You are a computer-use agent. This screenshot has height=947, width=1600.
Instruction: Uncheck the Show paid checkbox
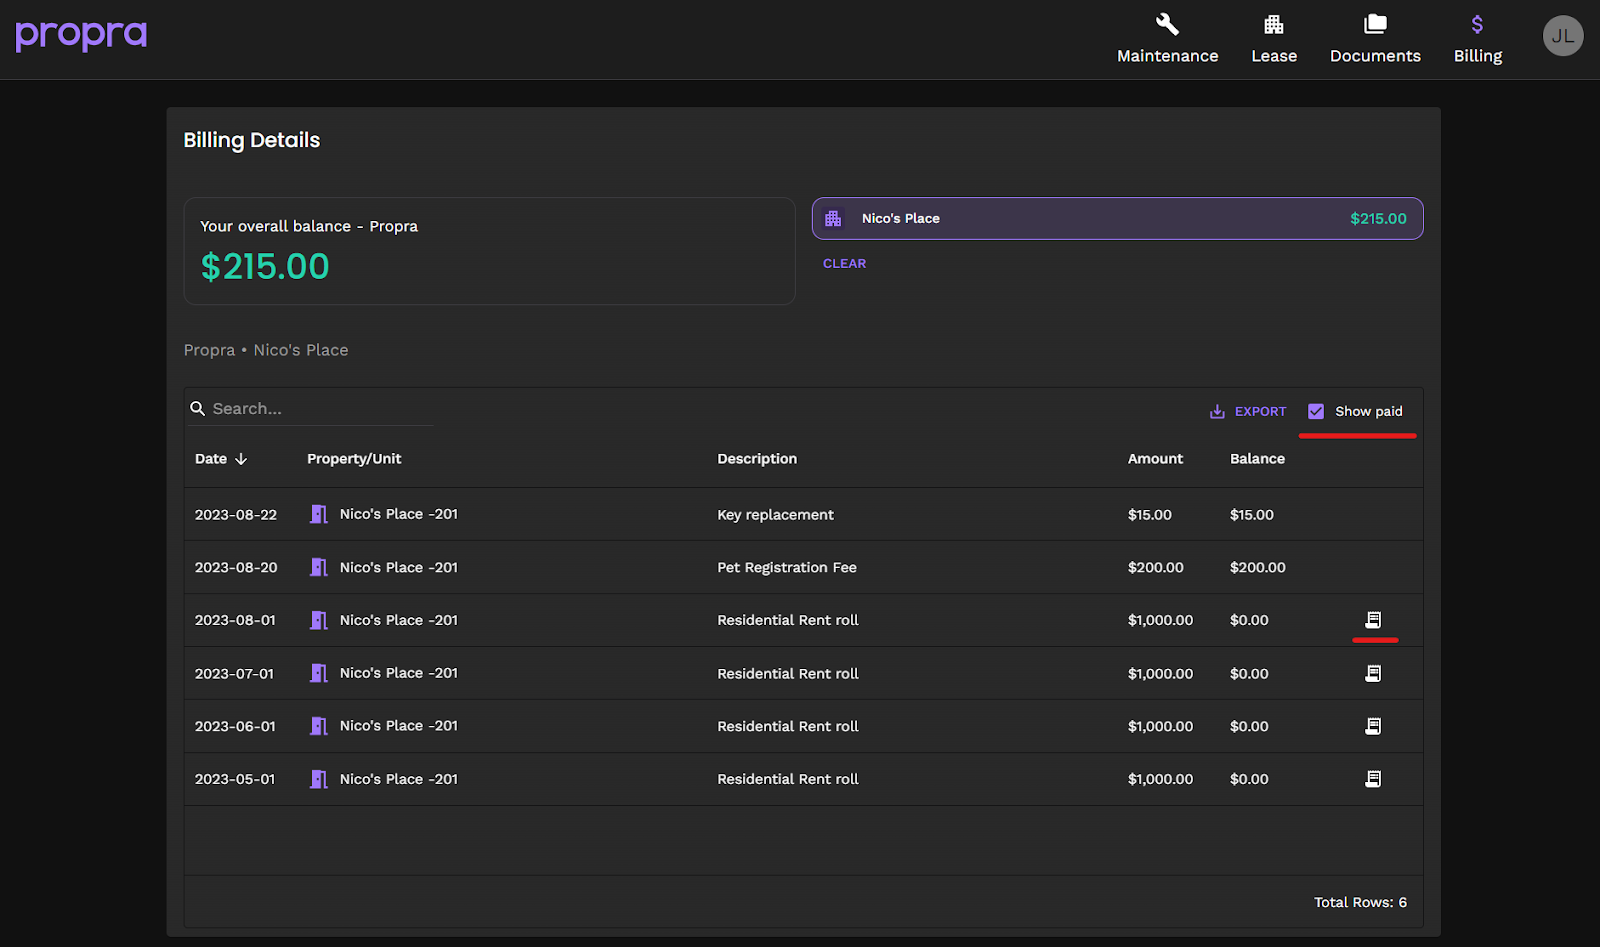pos(1316,411)
